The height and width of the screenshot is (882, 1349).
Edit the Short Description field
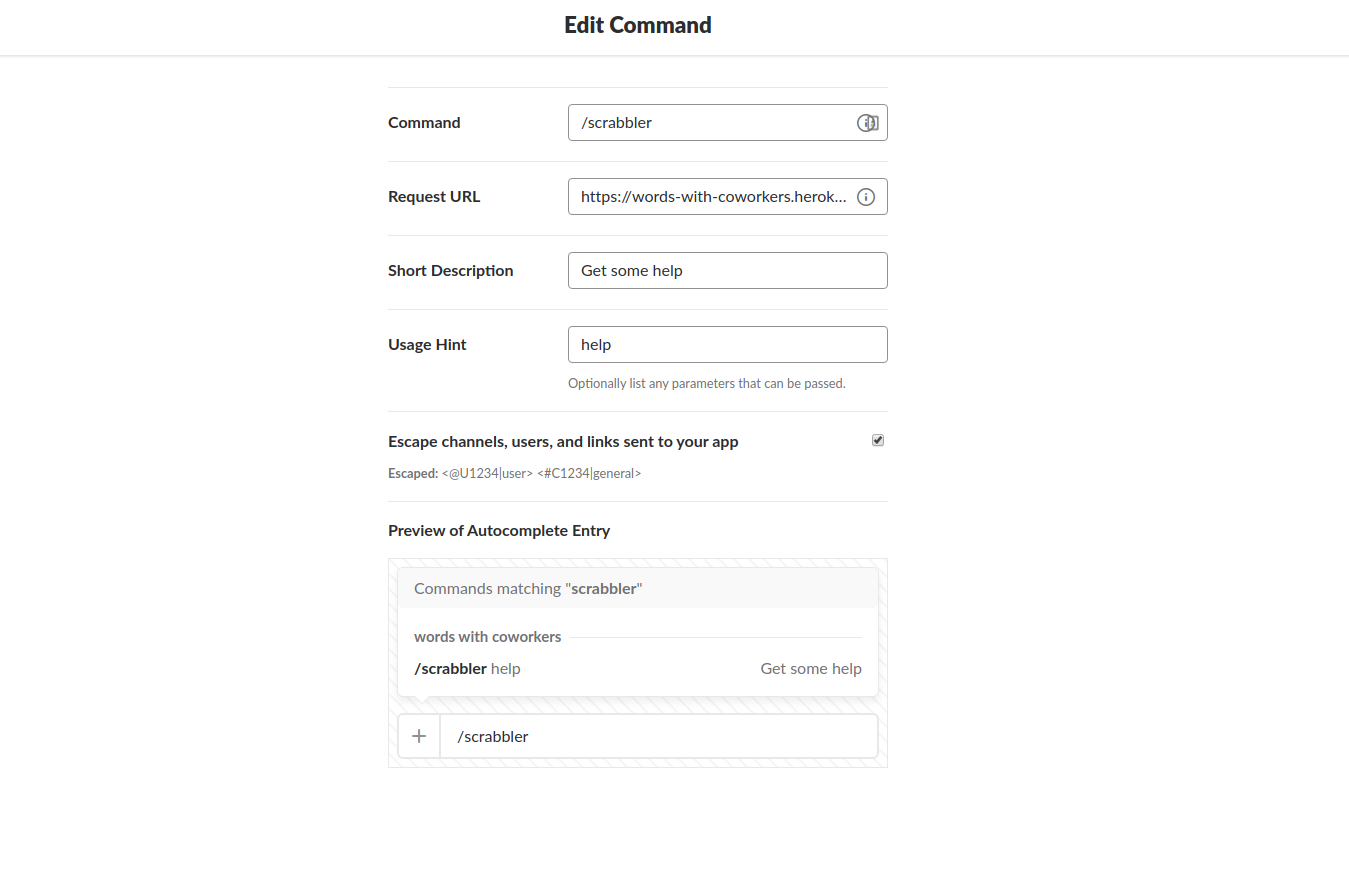[727, 271]
